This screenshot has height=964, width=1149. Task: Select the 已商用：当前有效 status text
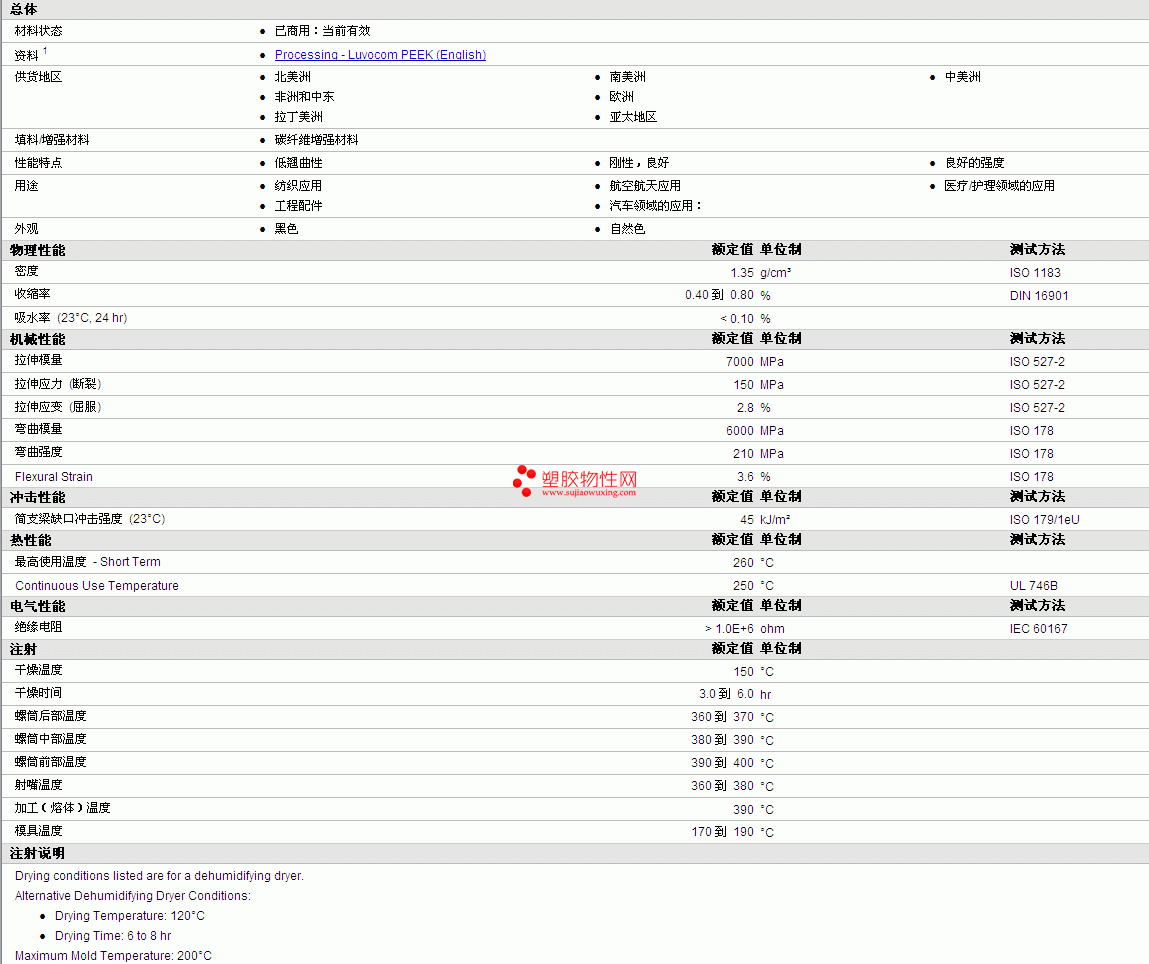point(322,31)
